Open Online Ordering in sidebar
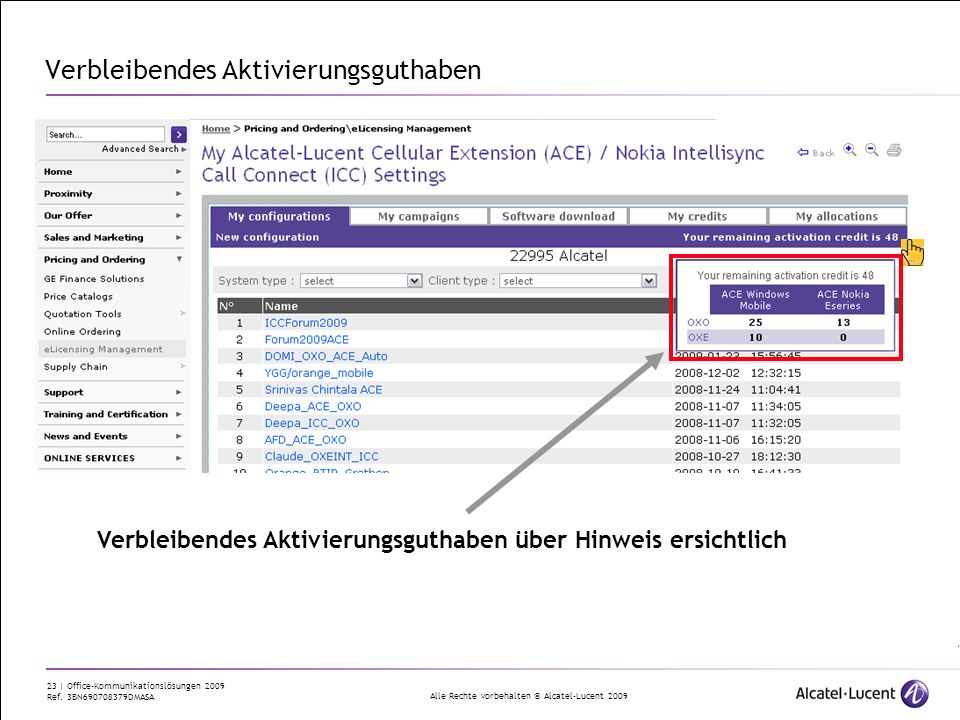Image resolution: width=960 pixels, height=720 pixels. [x=82, y=332]
